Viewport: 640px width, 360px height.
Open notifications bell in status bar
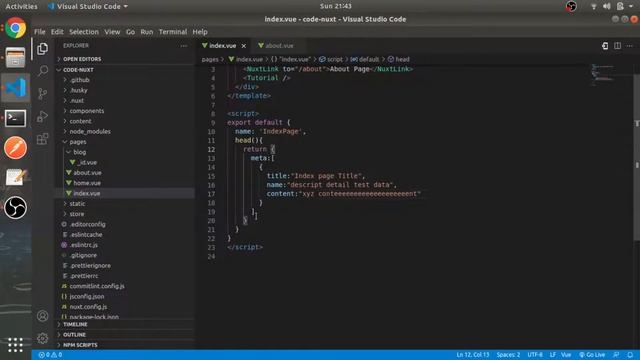[630, 355]
